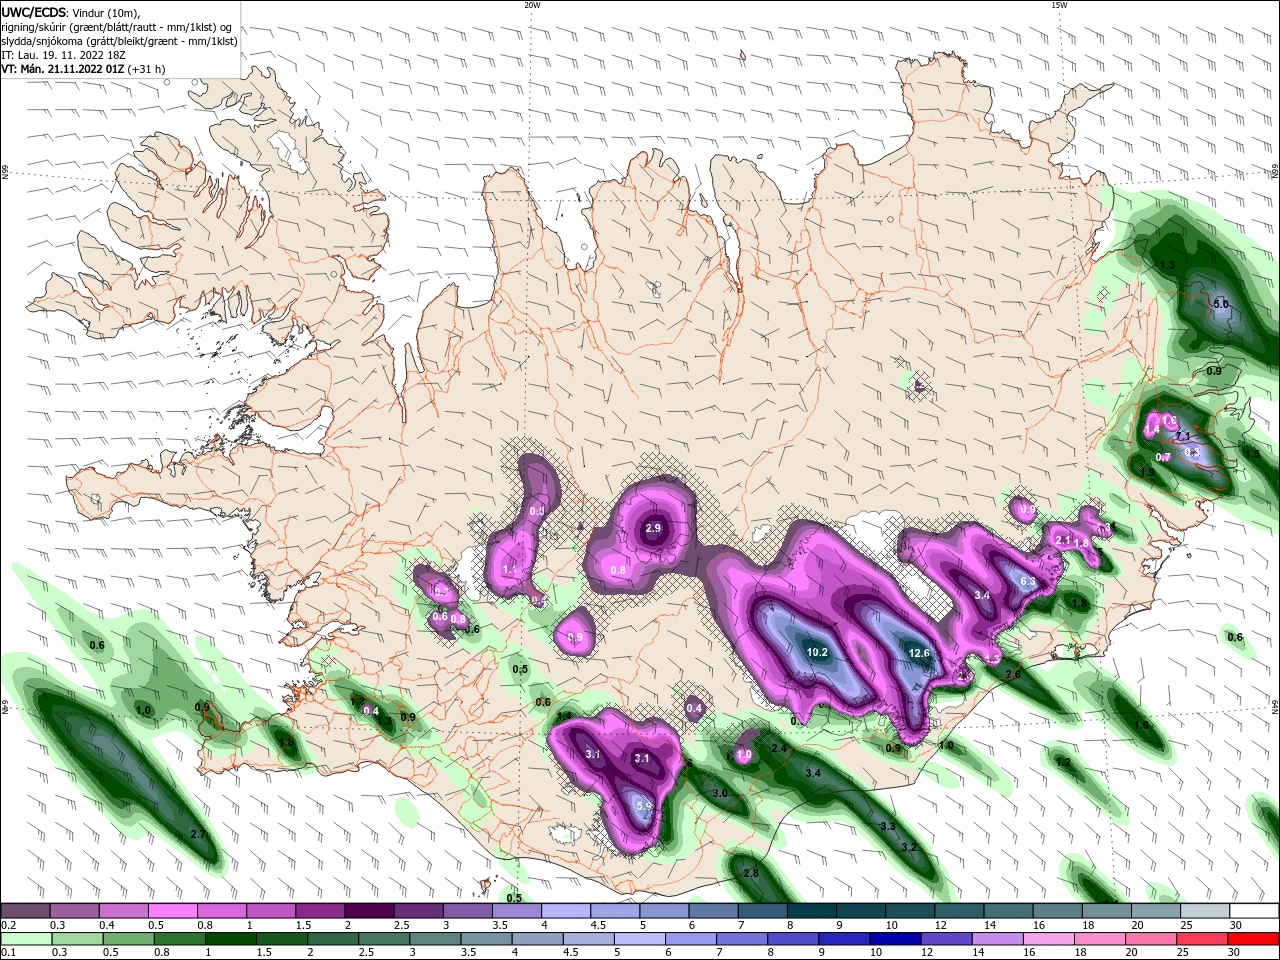
Task: Click the 20W longitude label
Action: (532, 5)
